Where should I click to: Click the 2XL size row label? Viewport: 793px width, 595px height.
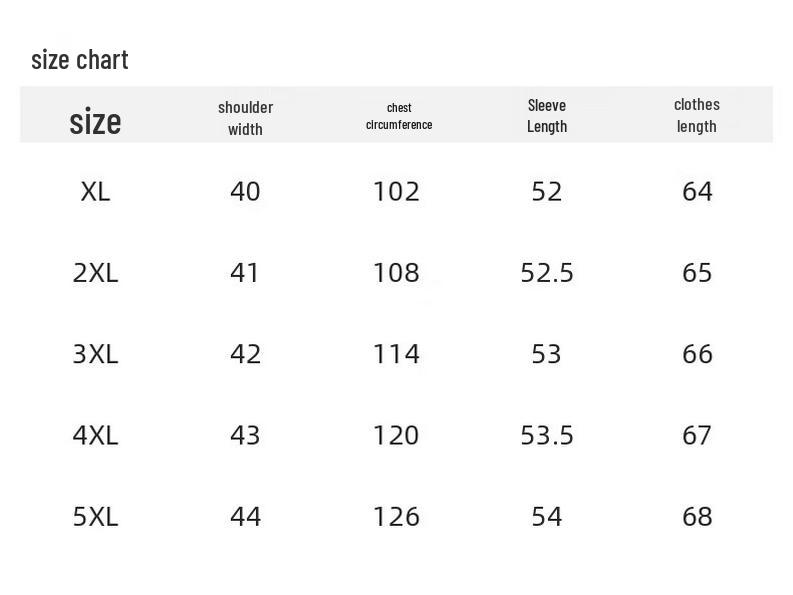(x=95, y=273)
